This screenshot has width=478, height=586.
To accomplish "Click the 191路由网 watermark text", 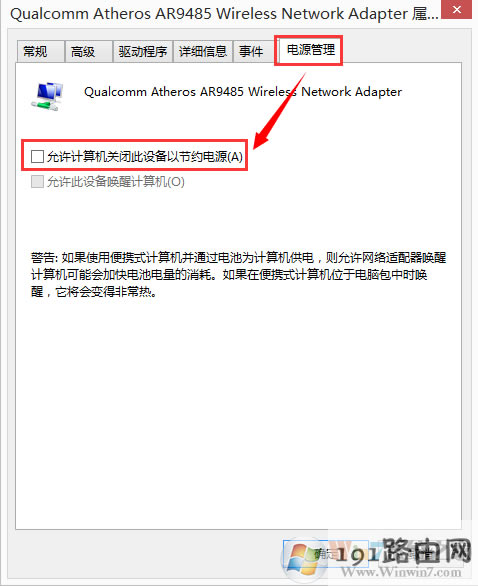I will (x=403, y=552).
